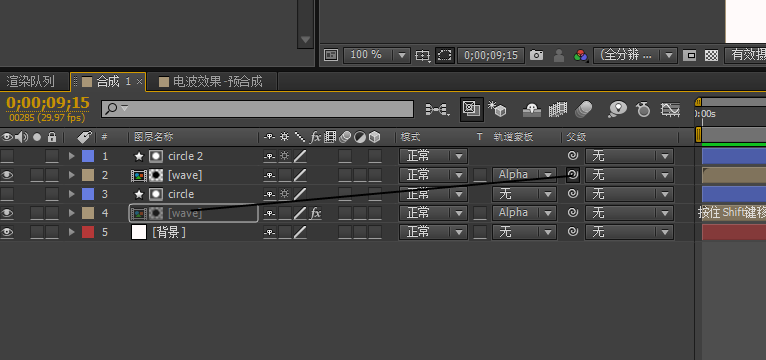
Task: Click label color swatch of circle 2
Action: 88,156
